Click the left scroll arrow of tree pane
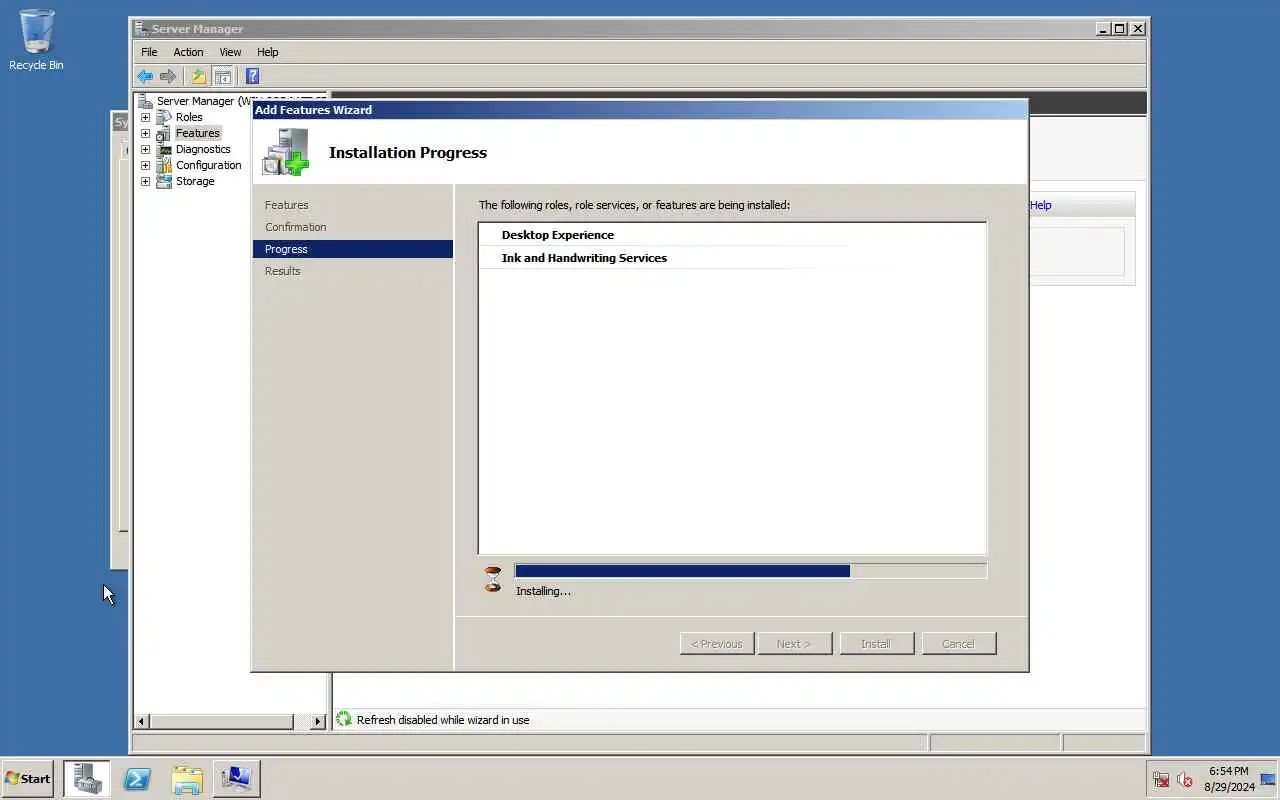This screenshot has width=1280, height=800. click(141, 721)
